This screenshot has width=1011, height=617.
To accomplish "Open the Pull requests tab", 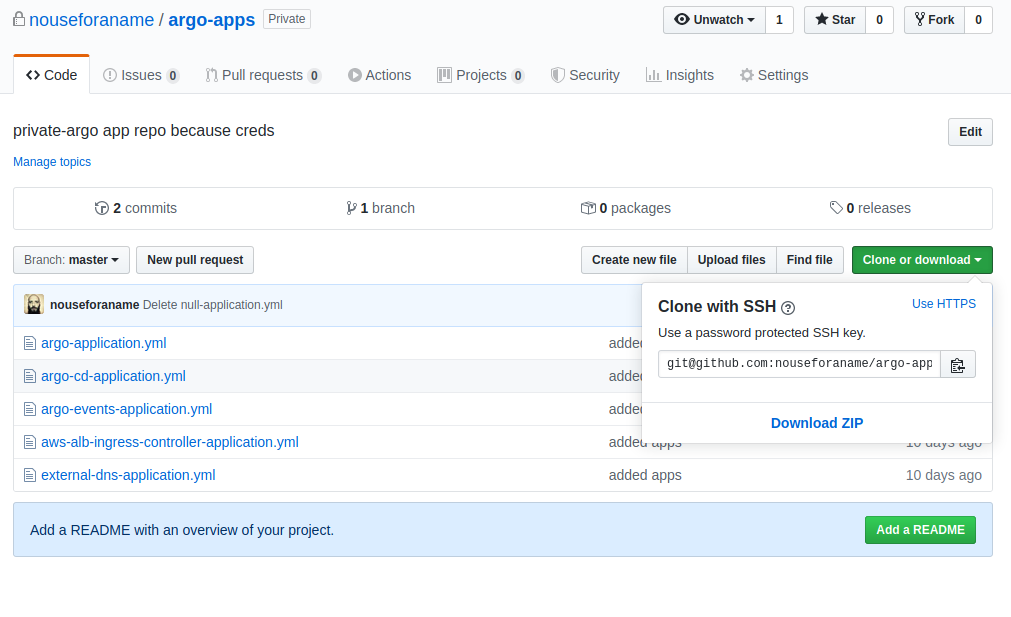I will coord(263,75).
